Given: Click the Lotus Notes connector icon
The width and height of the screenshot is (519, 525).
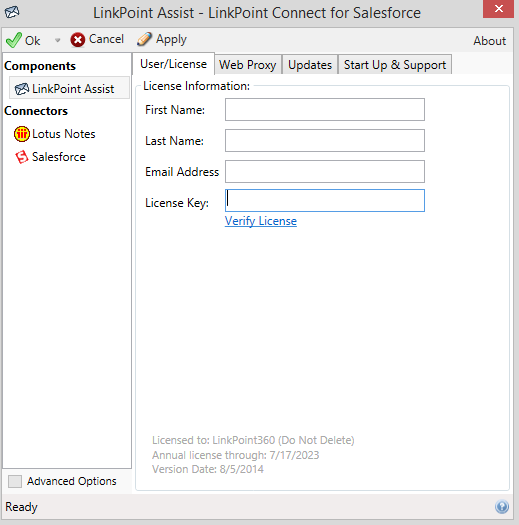Looking at the screenshot, I should (x=21, y=134).
